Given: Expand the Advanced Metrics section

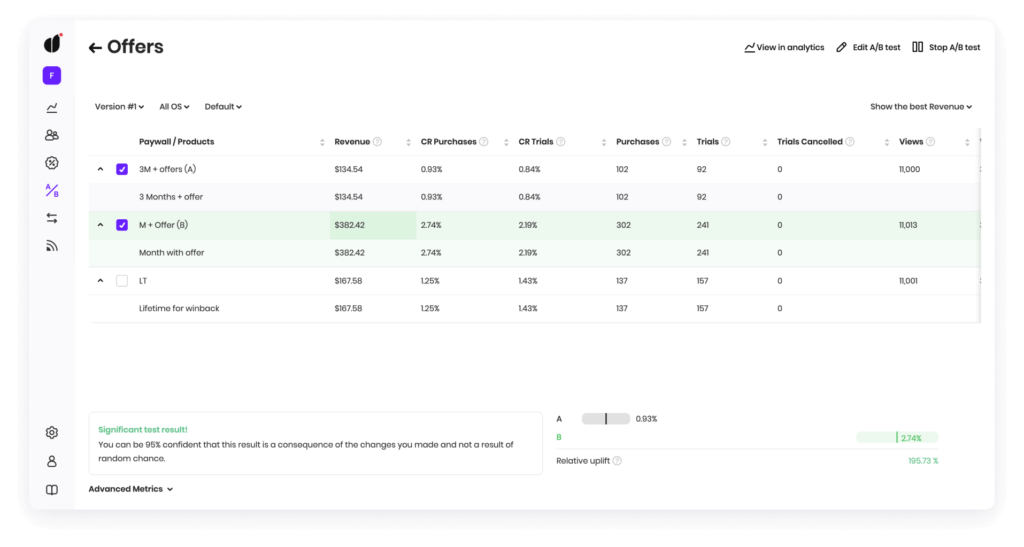Looking at the screenshot, I should point(131,489).
